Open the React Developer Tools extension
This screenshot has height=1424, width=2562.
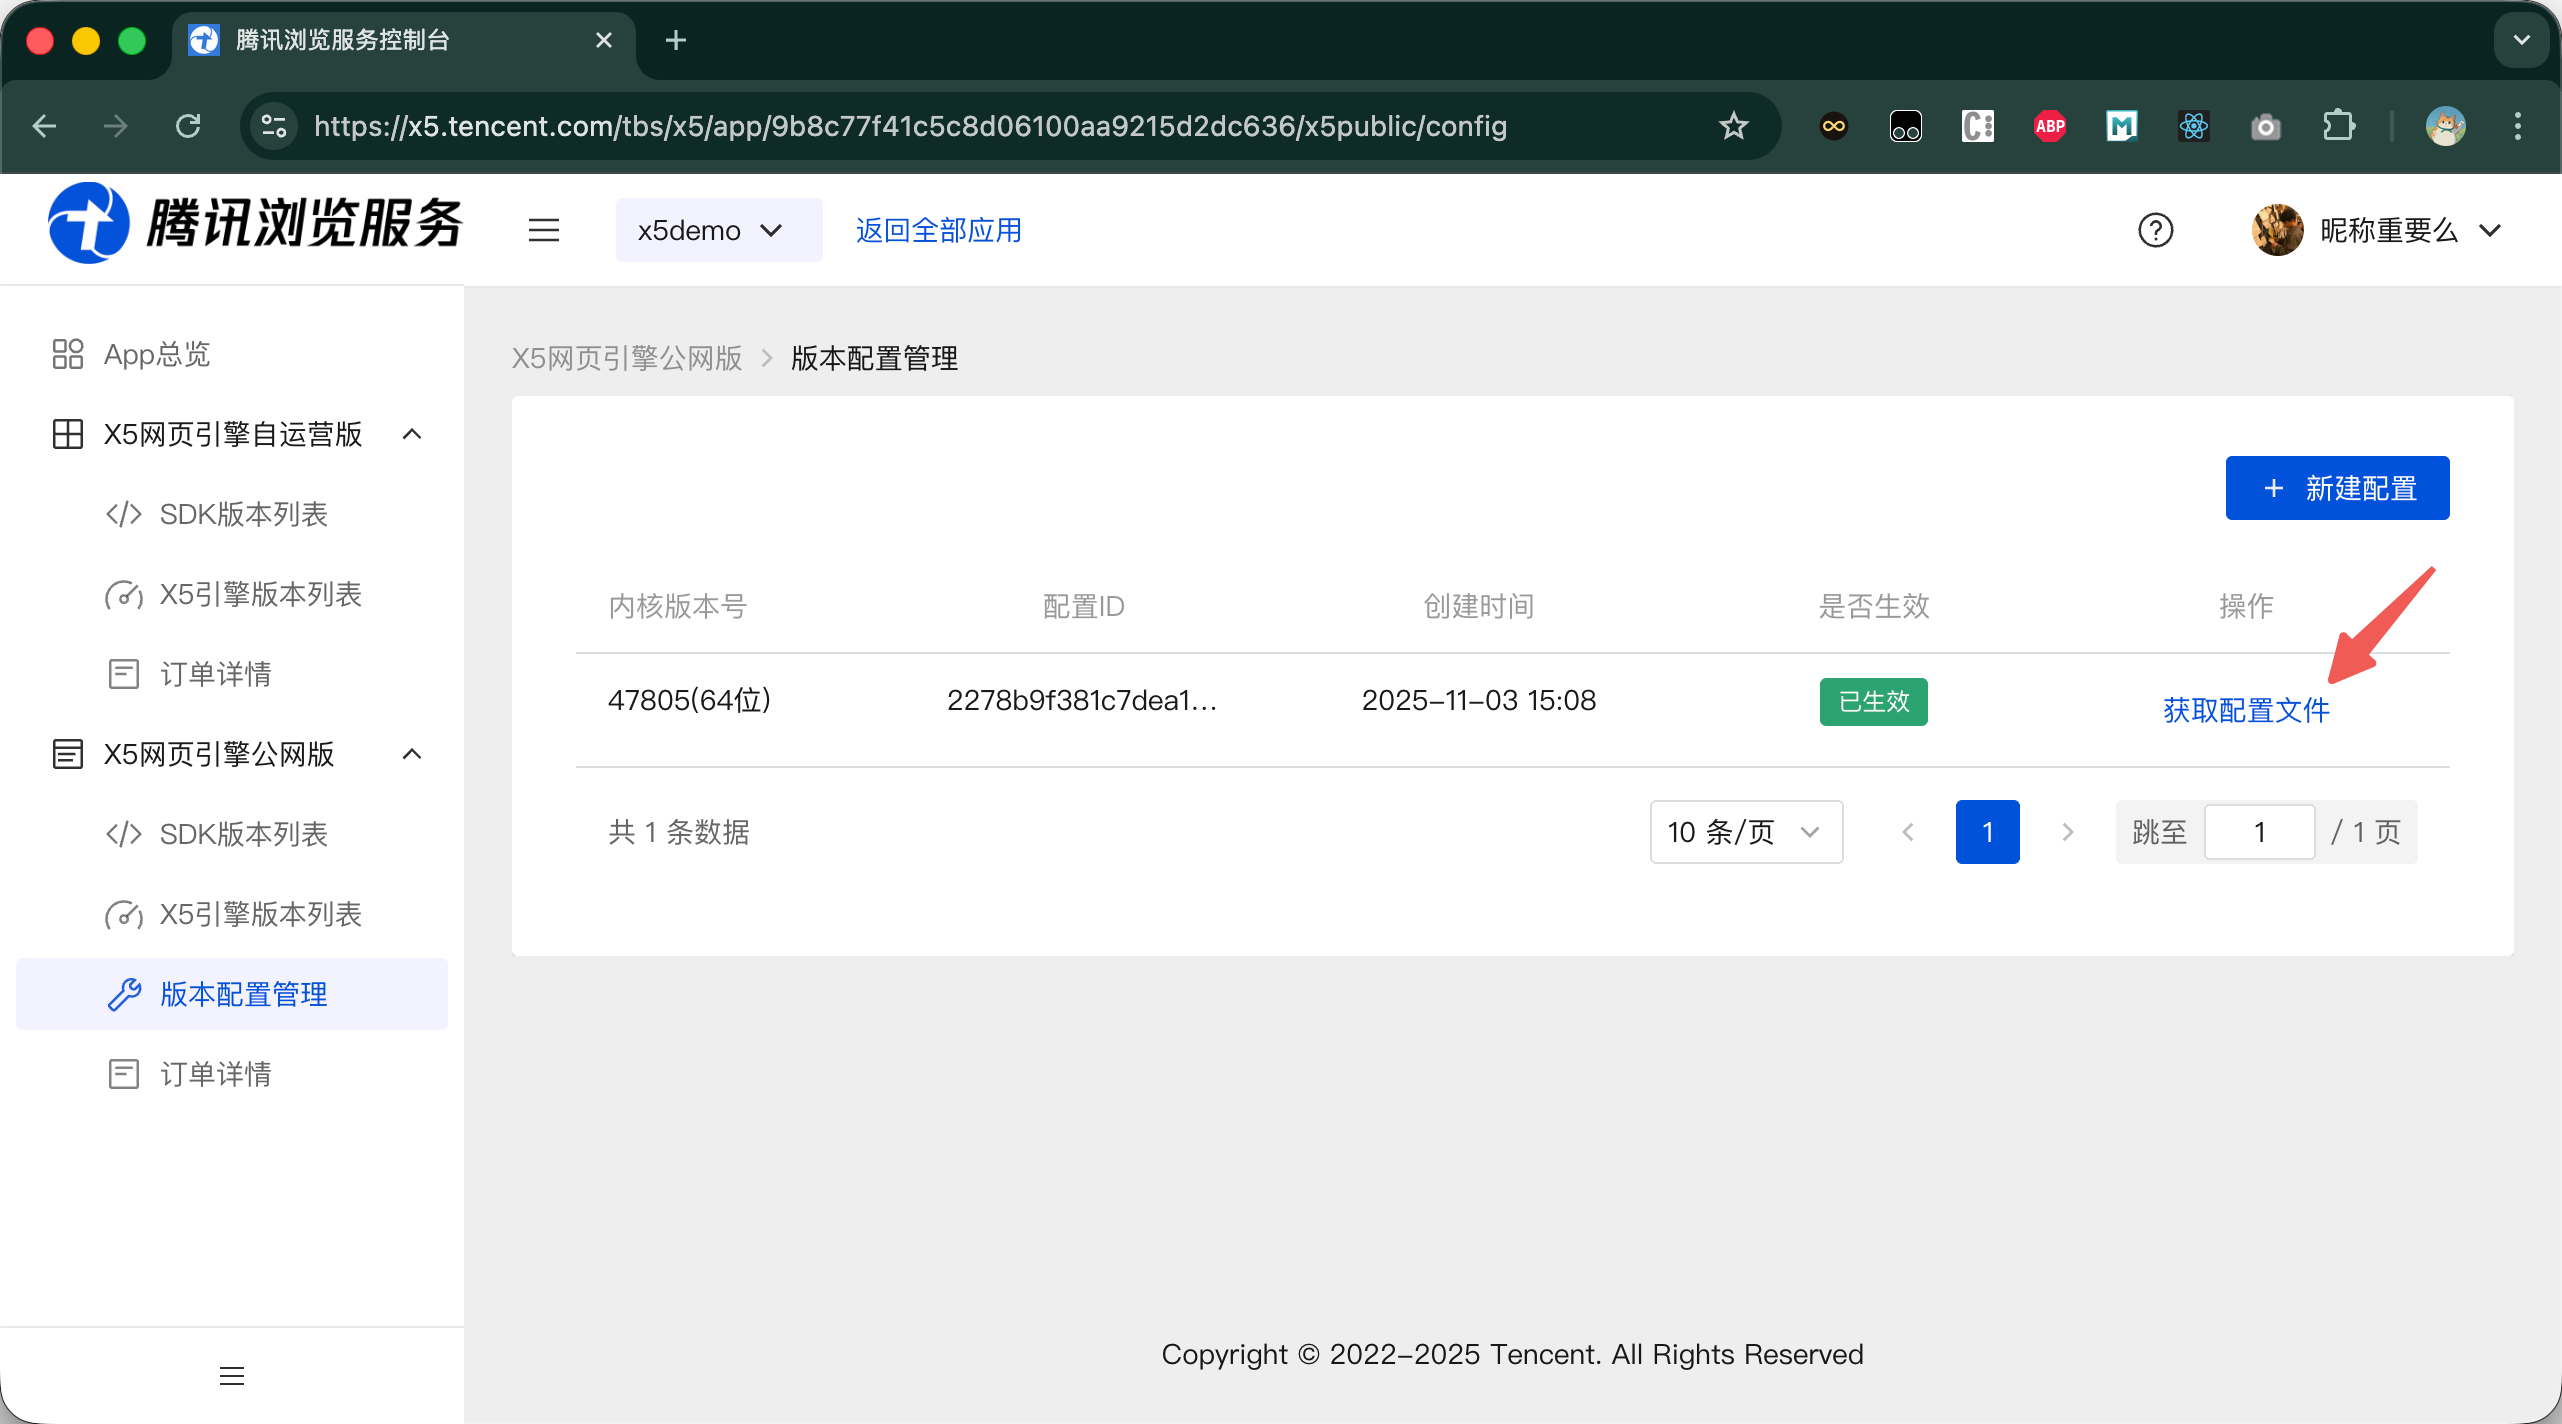coord(2193,126)
